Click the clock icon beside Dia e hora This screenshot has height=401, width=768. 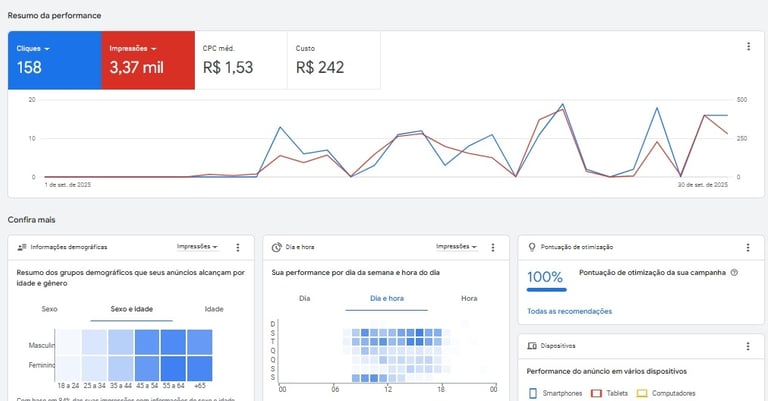[x=277, y=247]
